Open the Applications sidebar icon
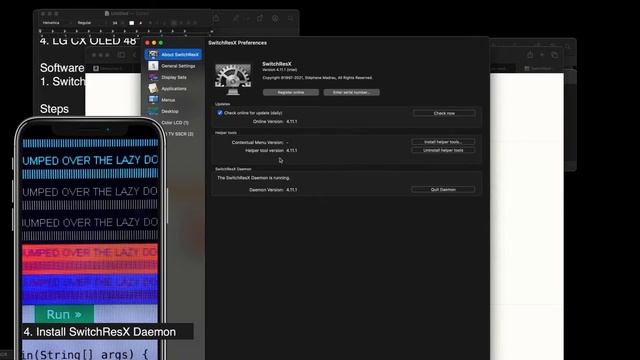 point(153,88)
